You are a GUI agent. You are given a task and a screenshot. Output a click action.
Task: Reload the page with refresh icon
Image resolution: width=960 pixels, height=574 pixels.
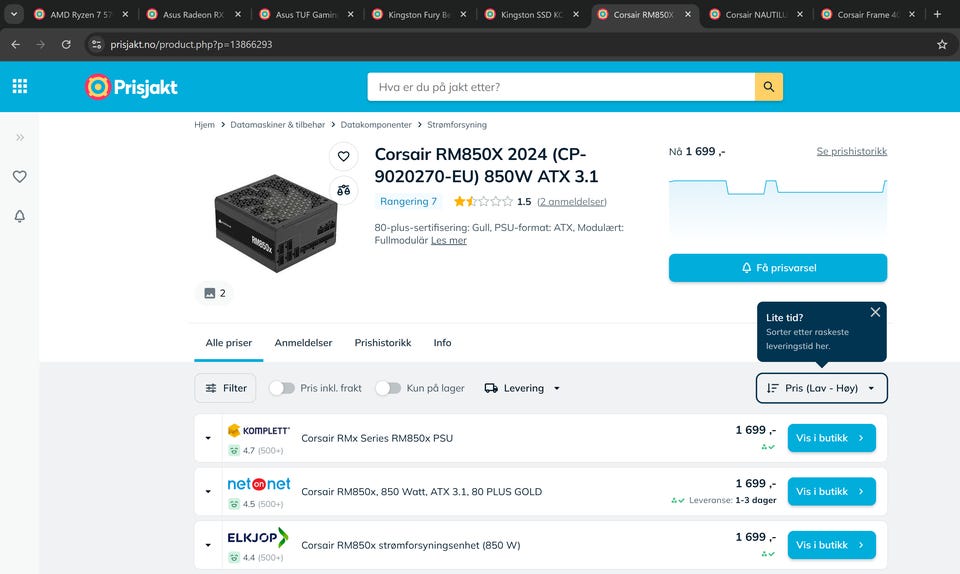(x=66, y=45)
